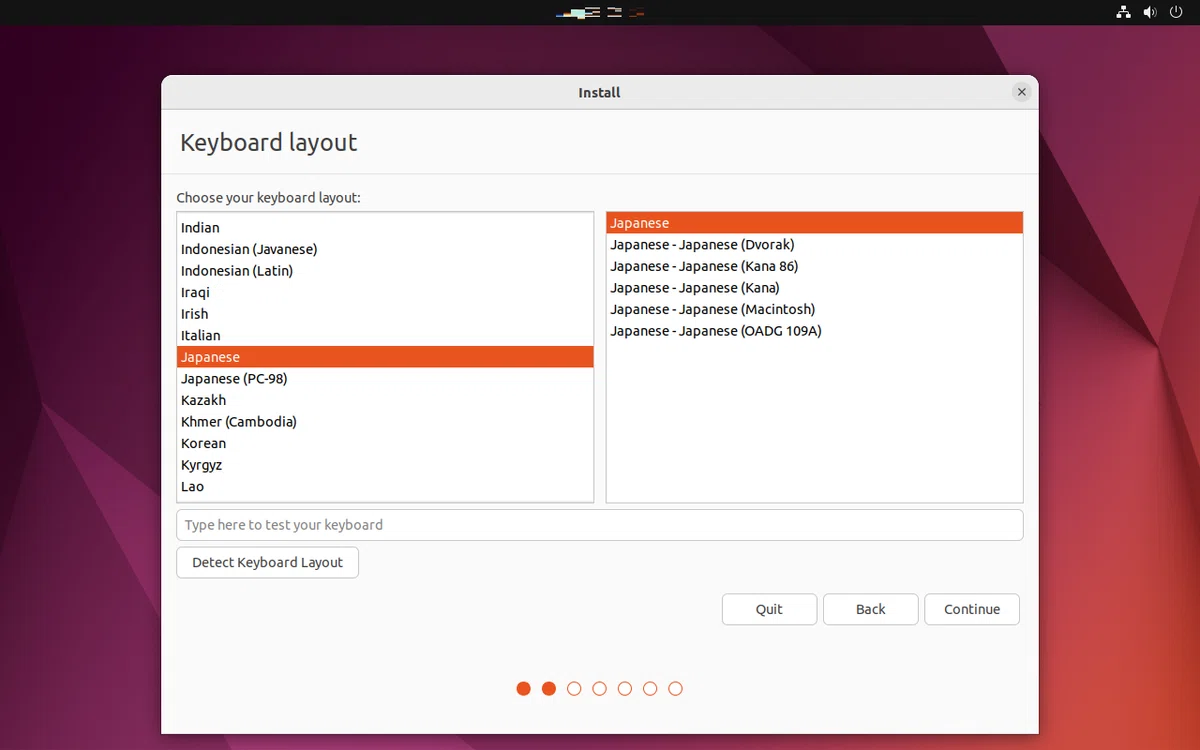Click Detect Keyboard Layout button
1200x750 pixels.
click(x=268, y=562)
